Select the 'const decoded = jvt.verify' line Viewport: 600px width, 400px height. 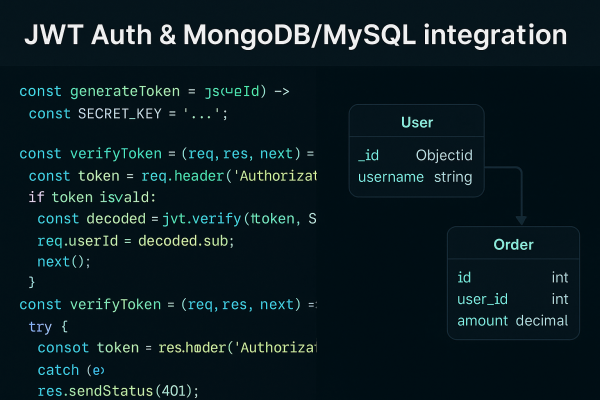tap(177, 219)
